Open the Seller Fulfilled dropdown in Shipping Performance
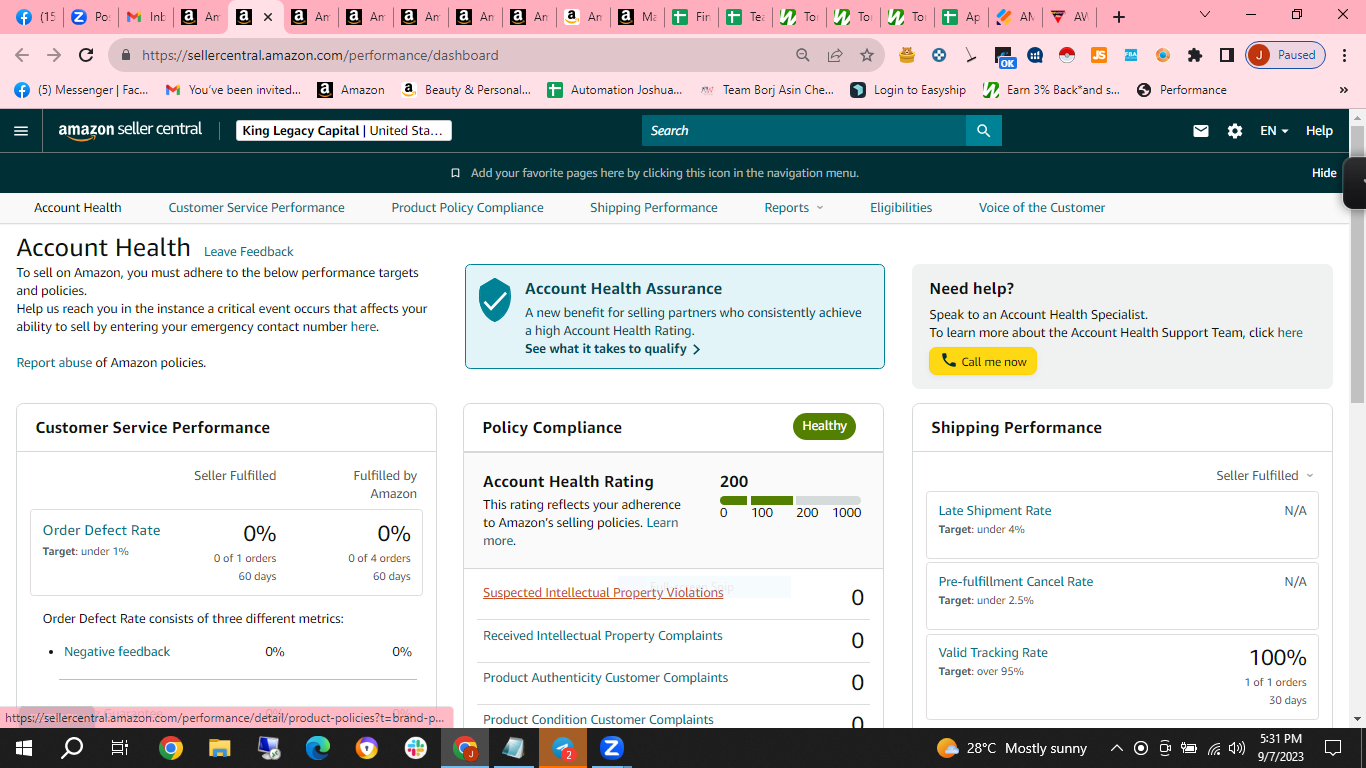 1265,476
